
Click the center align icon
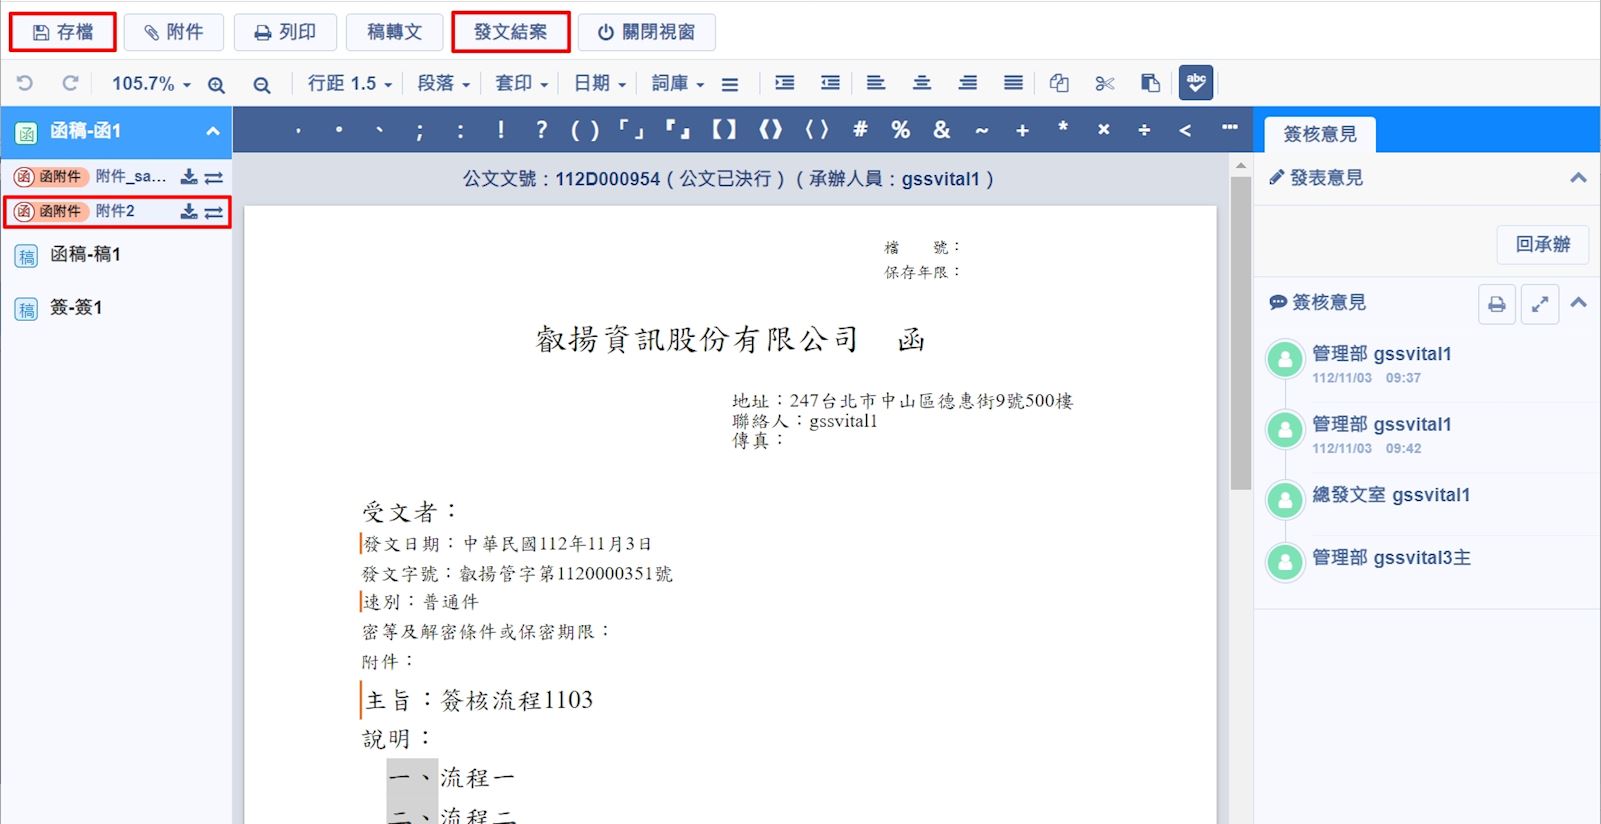point(921,83)
